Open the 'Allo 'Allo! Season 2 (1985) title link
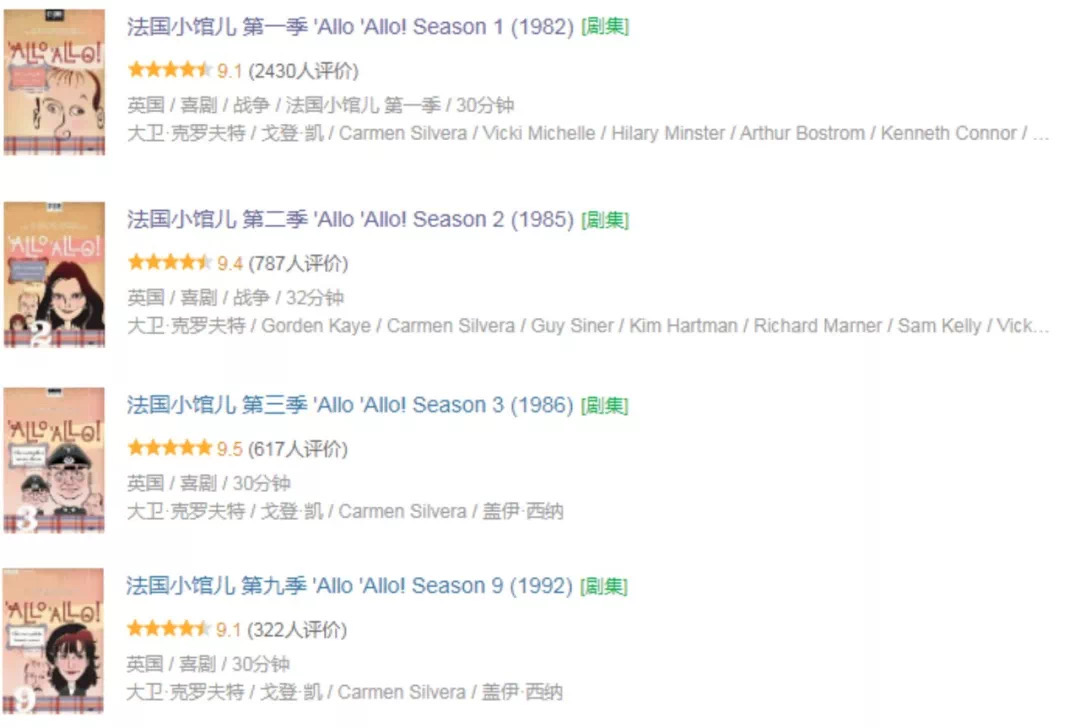 point(350,220)
